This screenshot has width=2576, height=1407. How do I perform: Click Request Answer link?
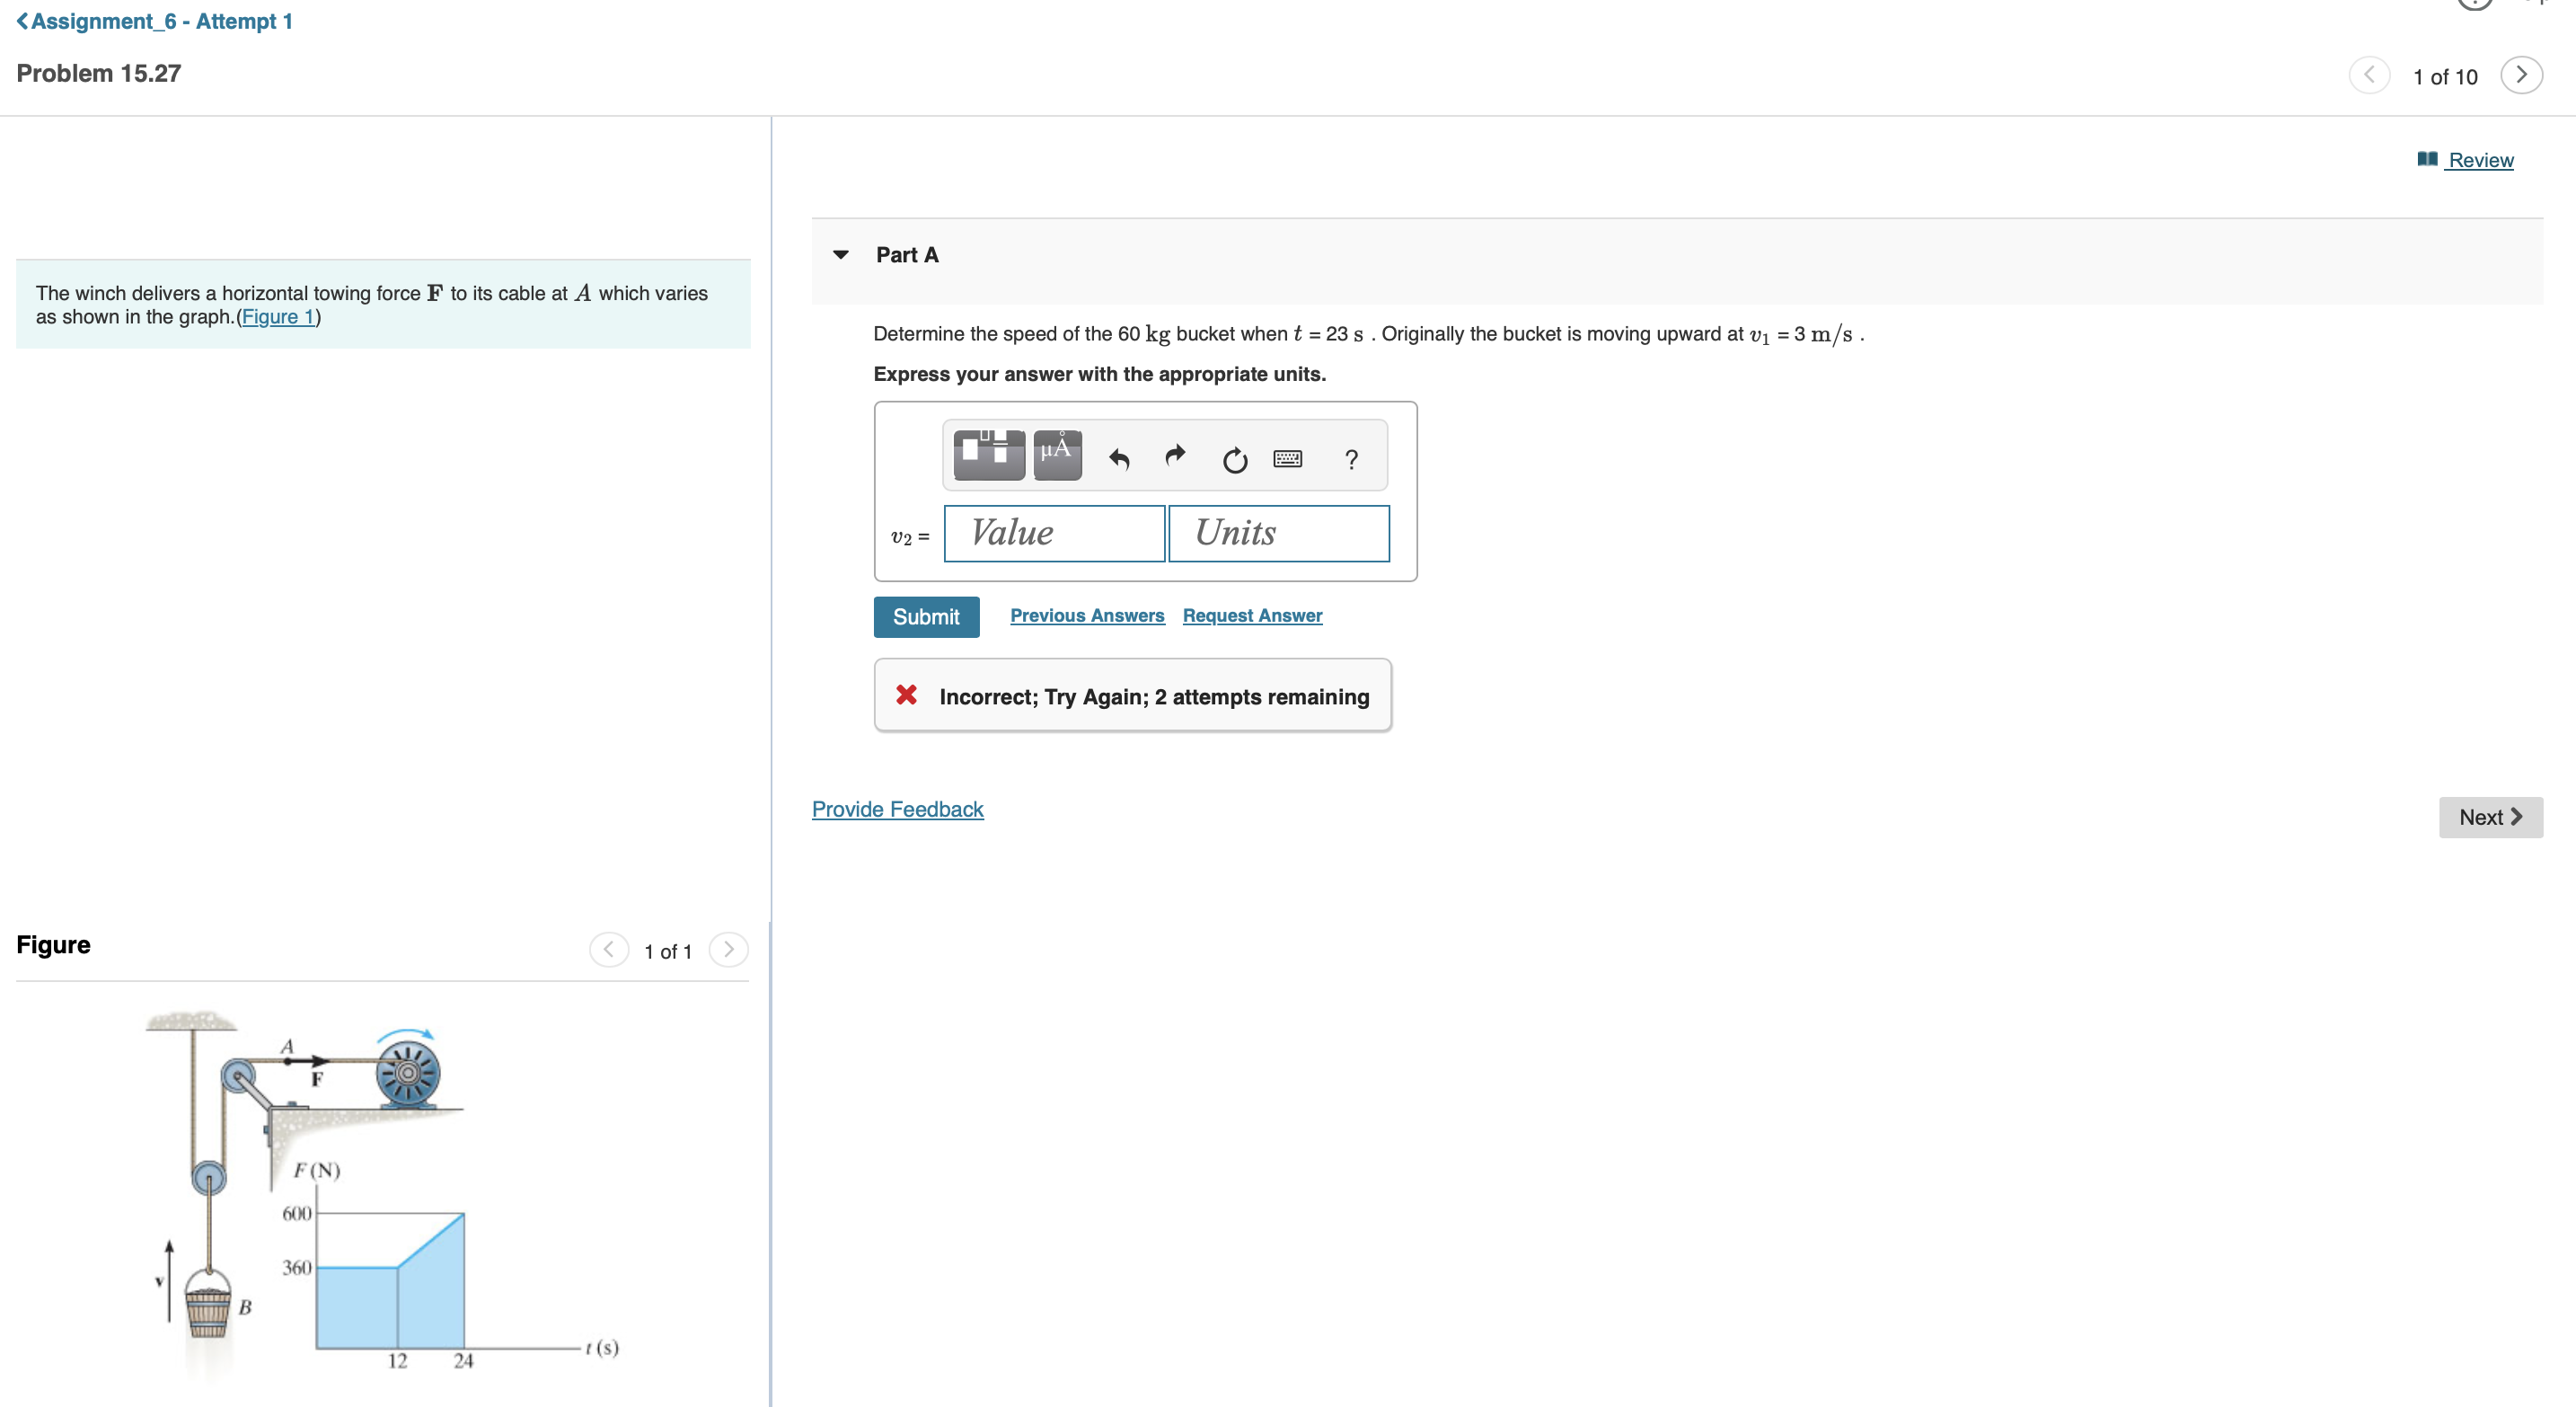(x=1252, y=616)
